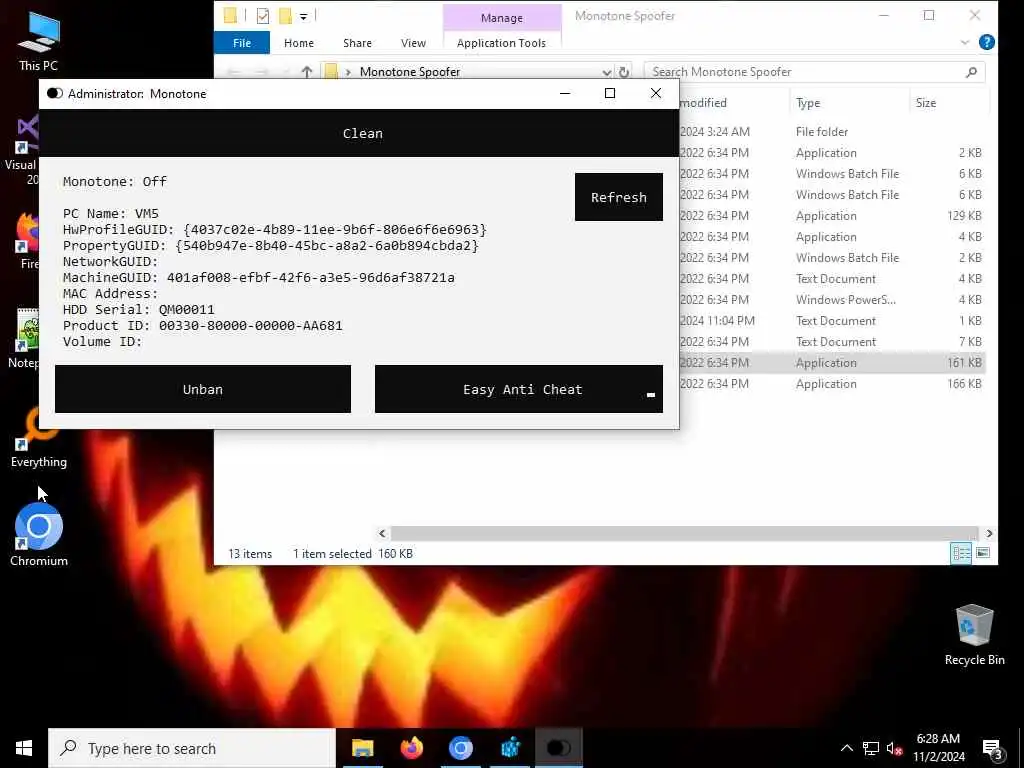Sort by the Size column header
This screenshot has height=768, width=1024.
coord(948,103)
